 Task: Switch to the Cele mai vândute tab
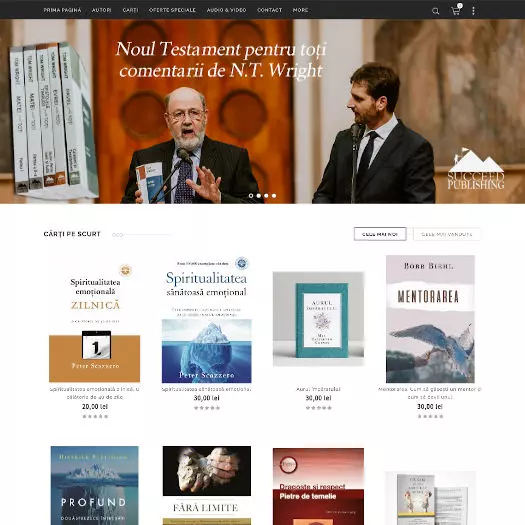pos(447,234)
